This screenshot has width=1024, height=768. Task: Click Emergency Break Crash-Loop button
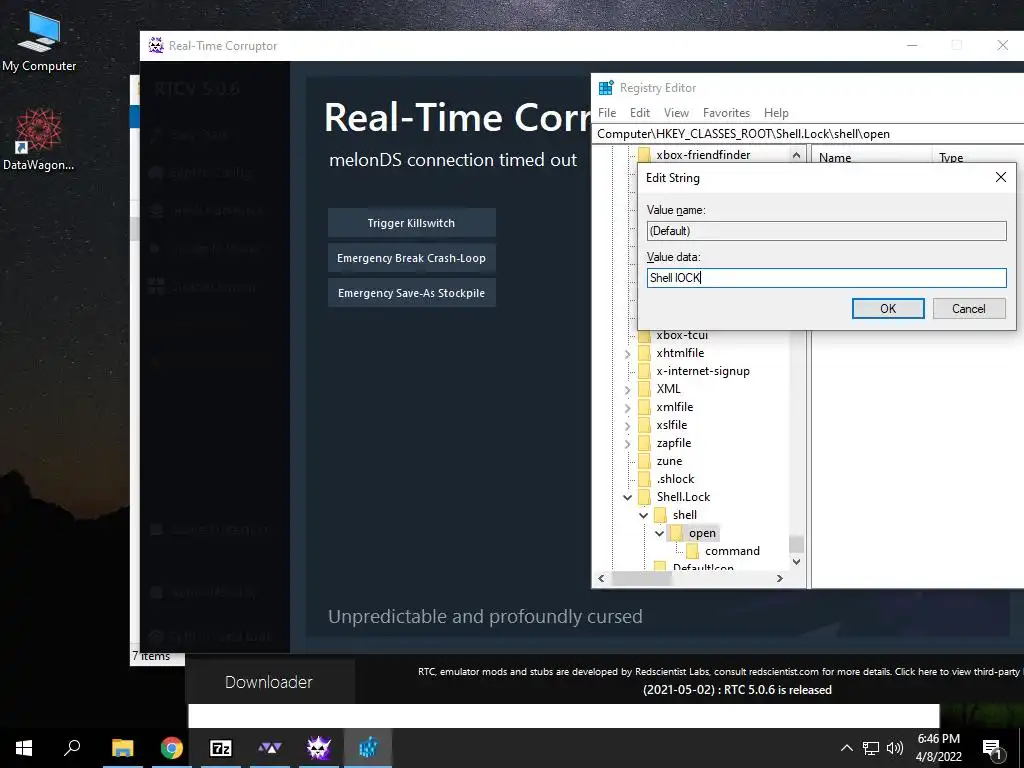[411, 258]
